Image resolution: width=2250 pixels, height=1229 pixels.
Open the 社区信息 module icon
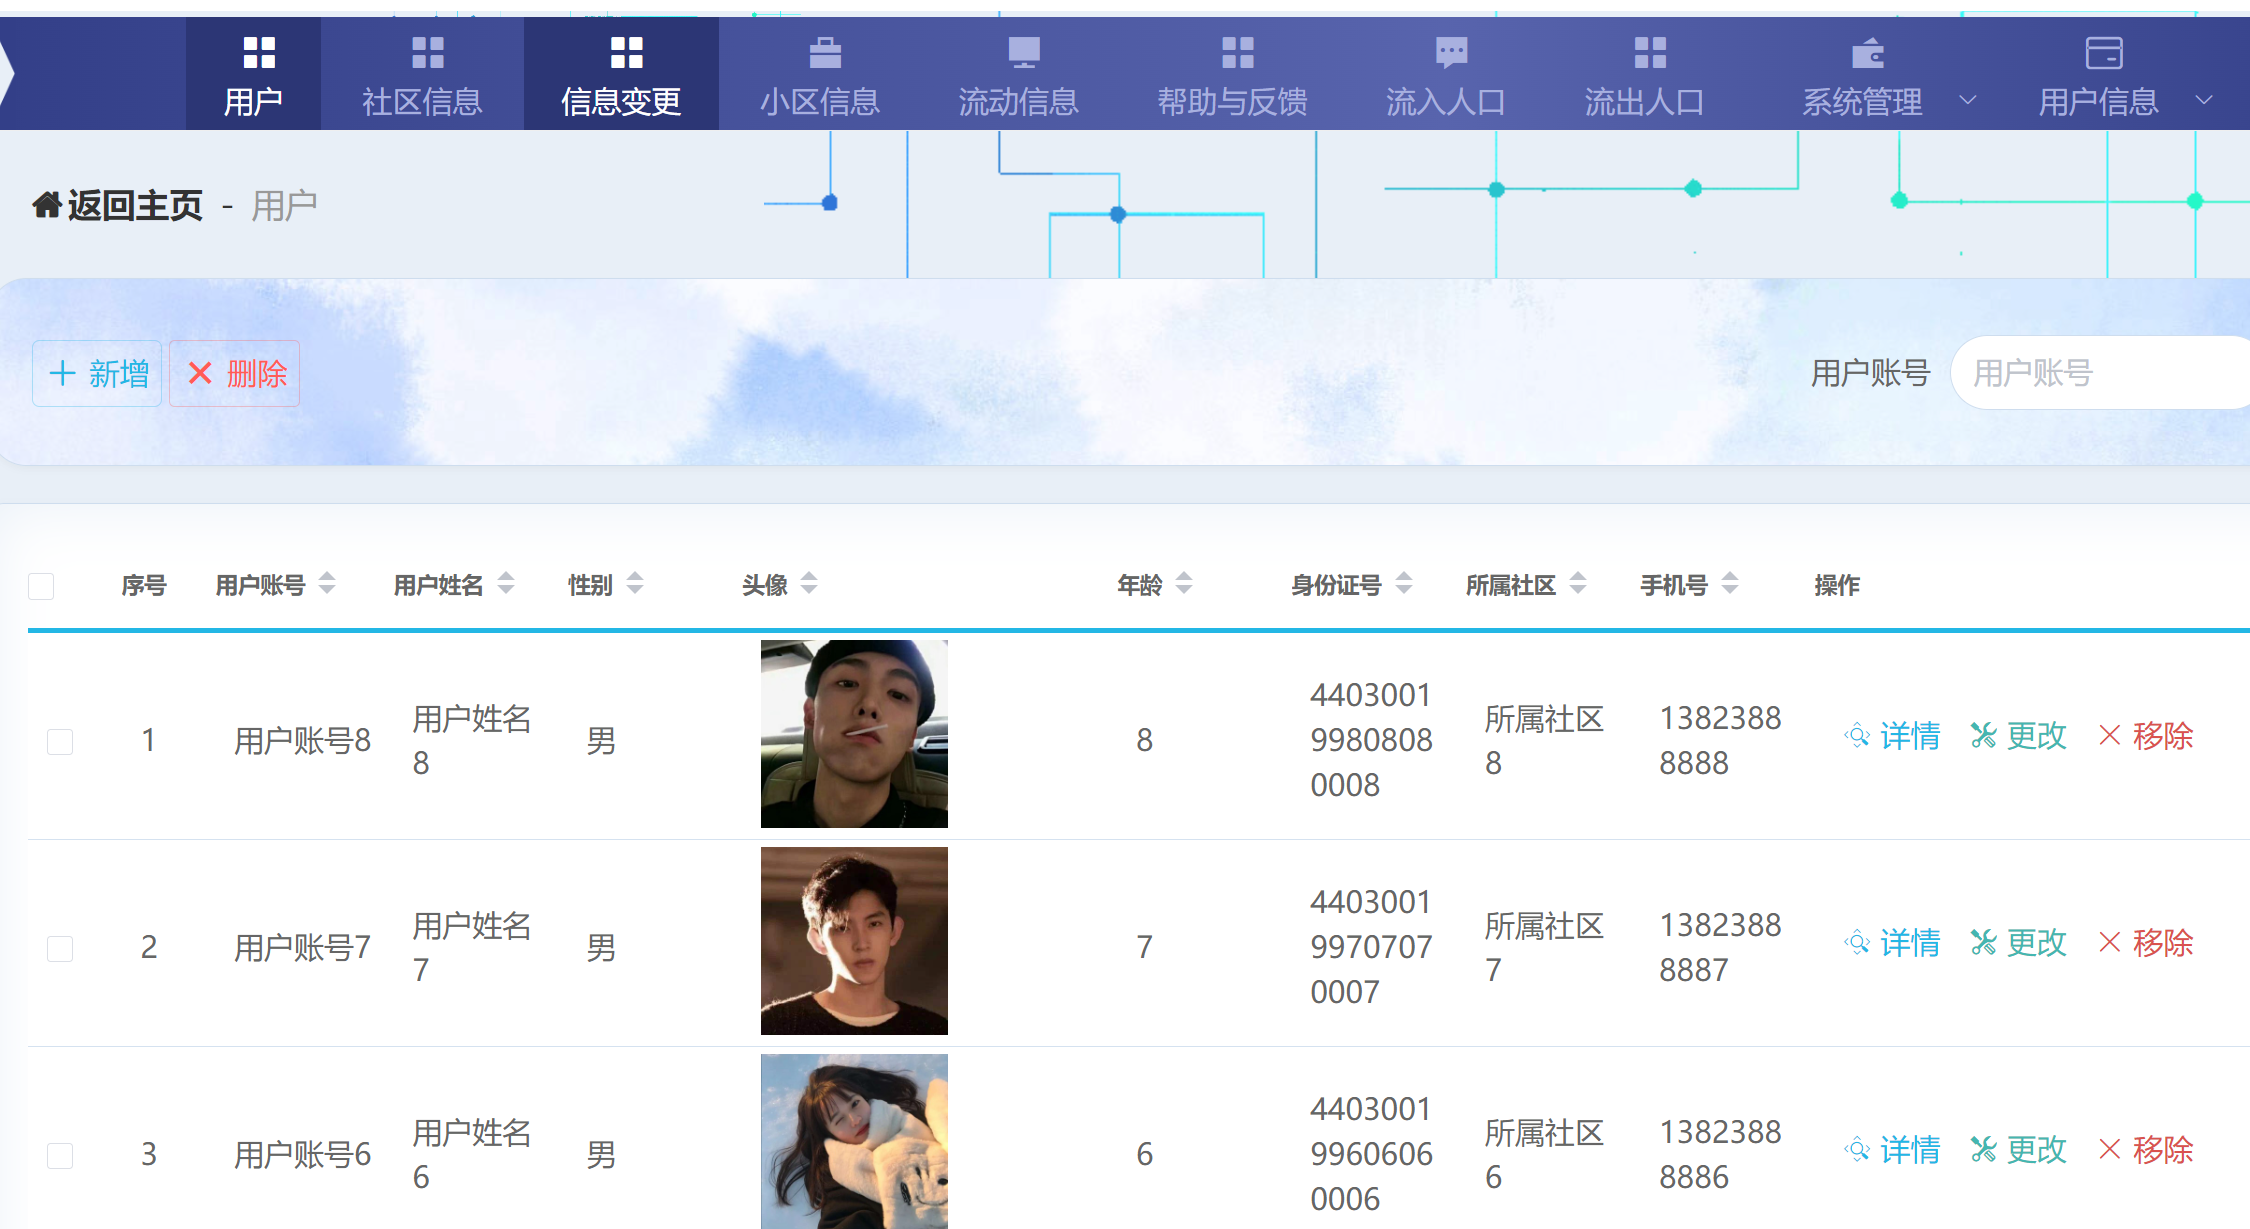[427, 51]
